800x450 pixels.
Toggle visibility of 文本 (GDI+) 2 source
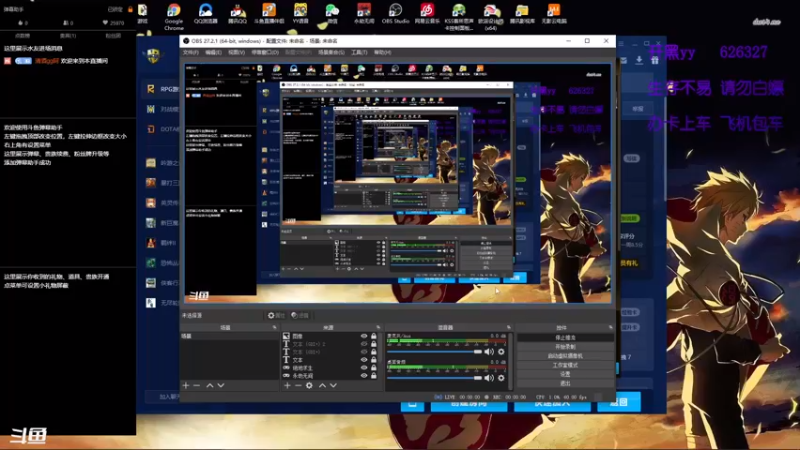pyautogui.click(x=364, y=344)
